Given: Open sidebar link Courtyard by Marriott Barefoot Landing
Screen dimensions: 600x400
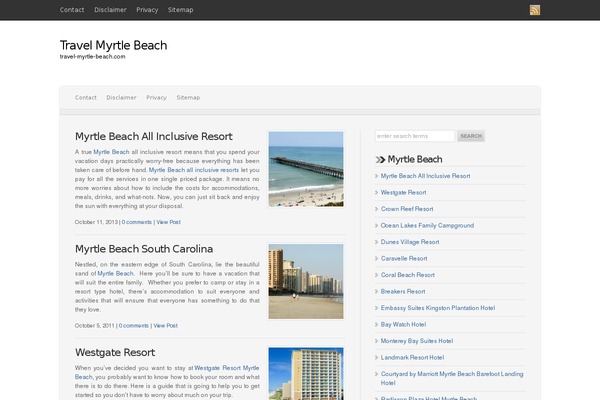Looking at the screenshot, I should click(x=452, y=378).
